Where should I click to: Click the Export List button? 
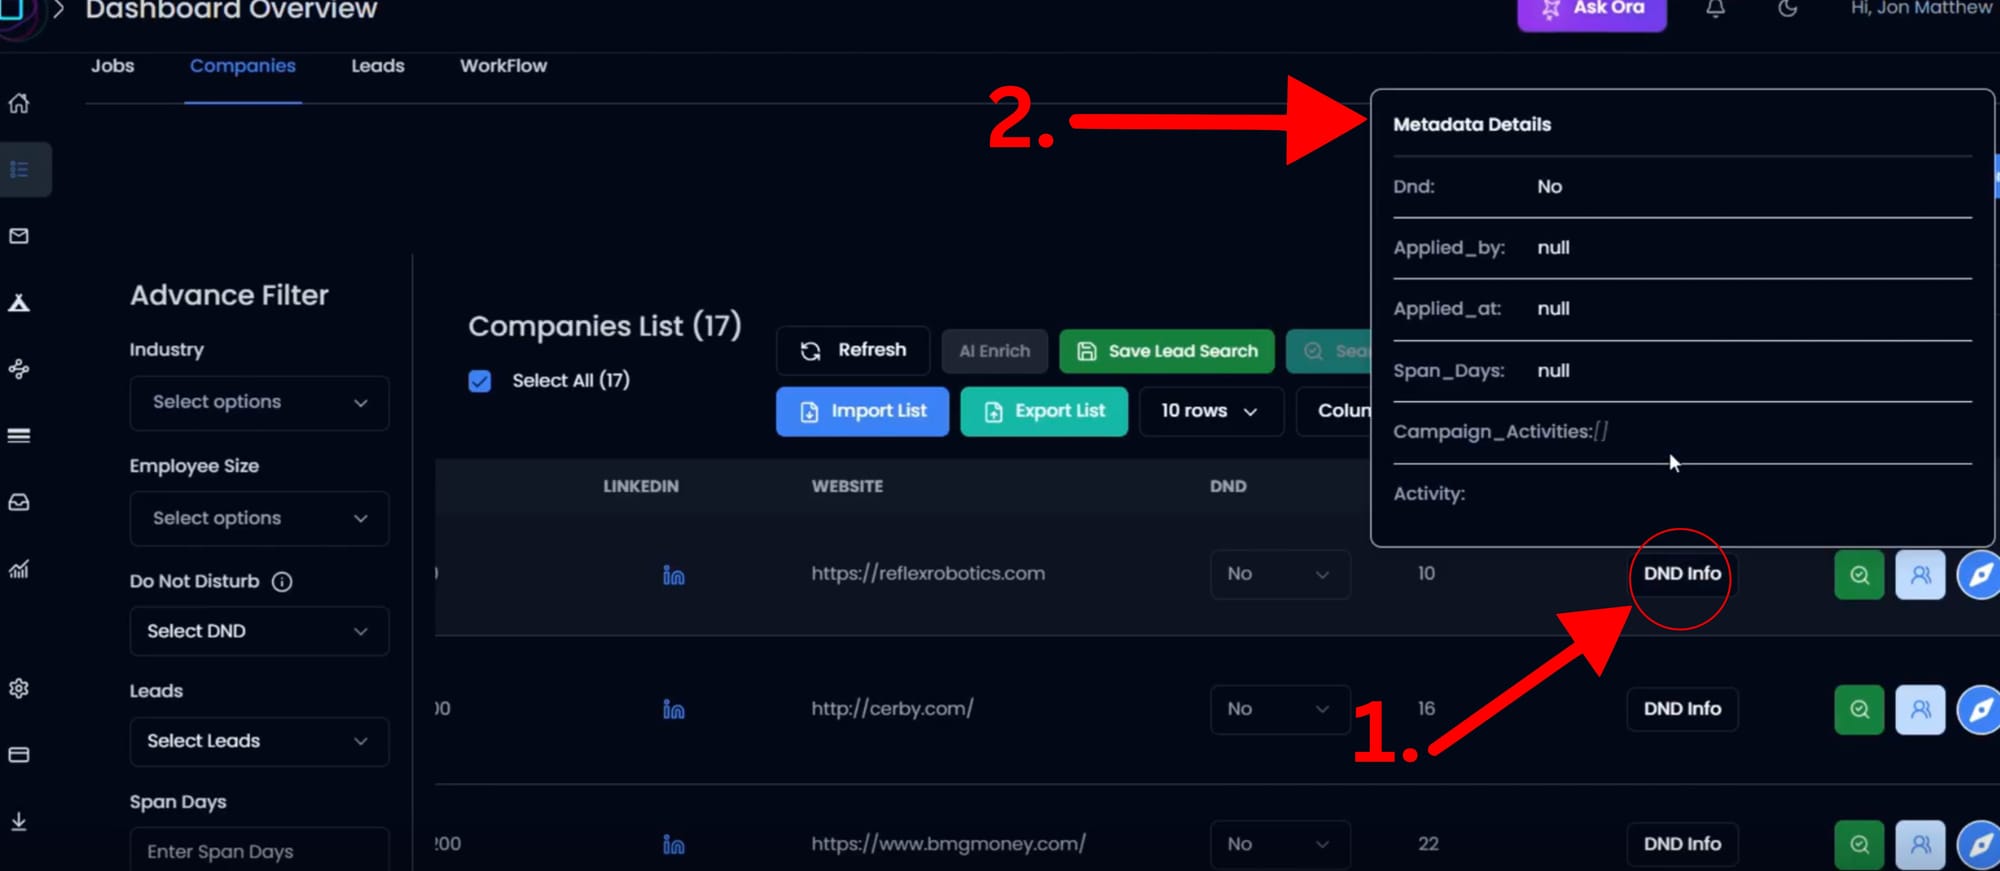point(1043,411)
